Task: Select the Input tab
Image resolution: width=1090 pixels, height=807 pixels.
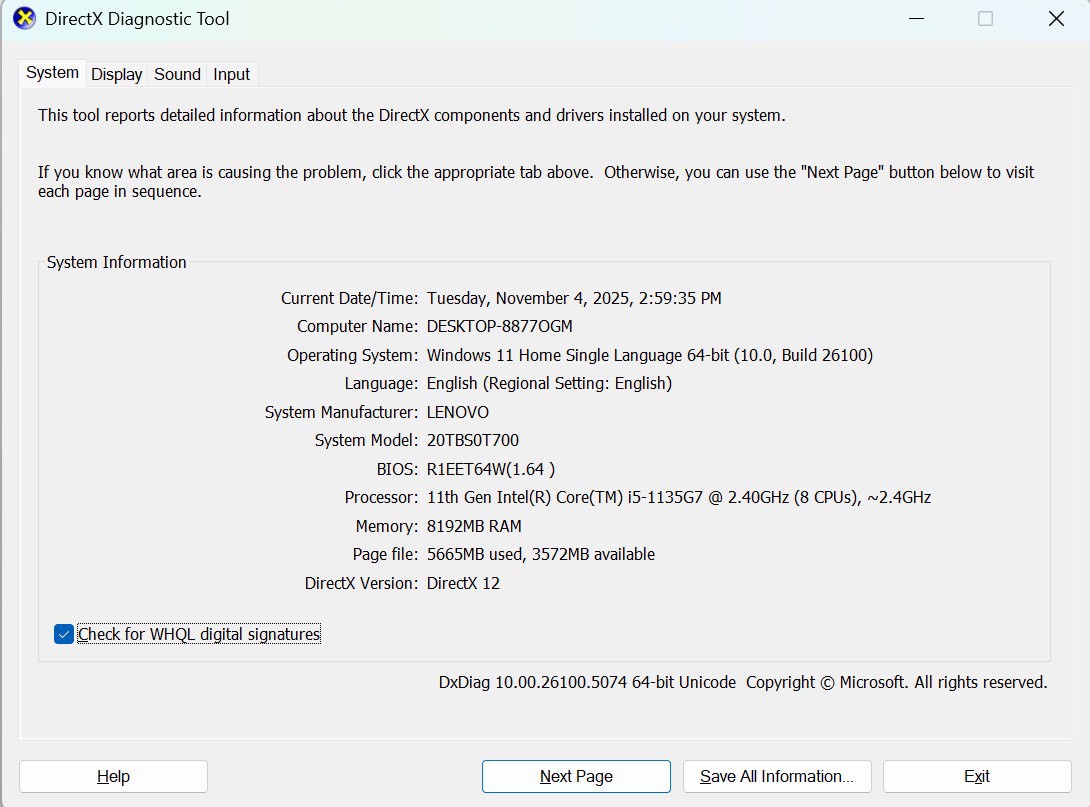Action: pos(231,73)
